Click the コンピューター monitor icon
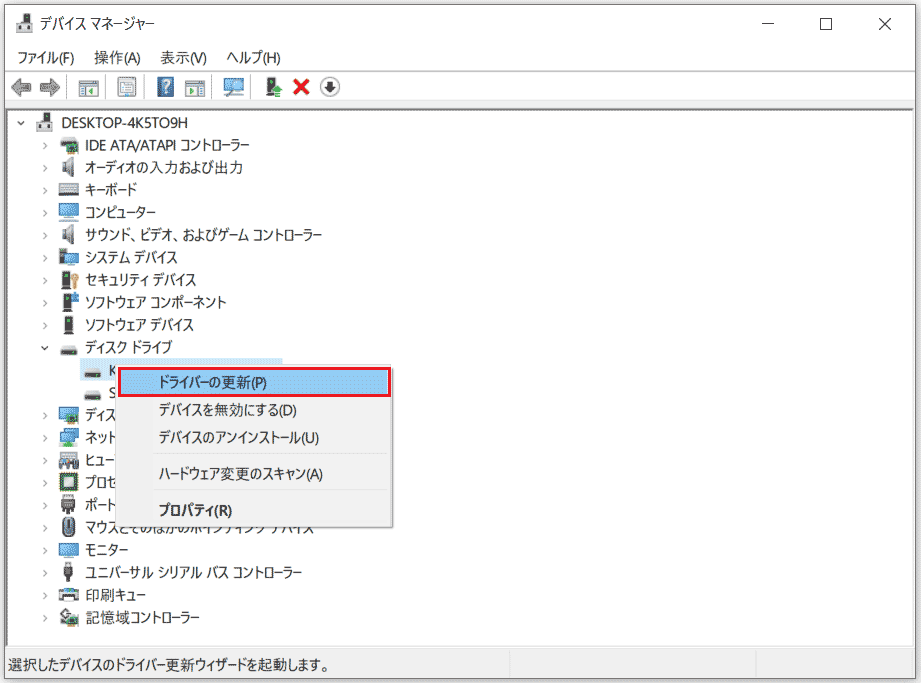This screenshot has height=683, width=921. 69,212
